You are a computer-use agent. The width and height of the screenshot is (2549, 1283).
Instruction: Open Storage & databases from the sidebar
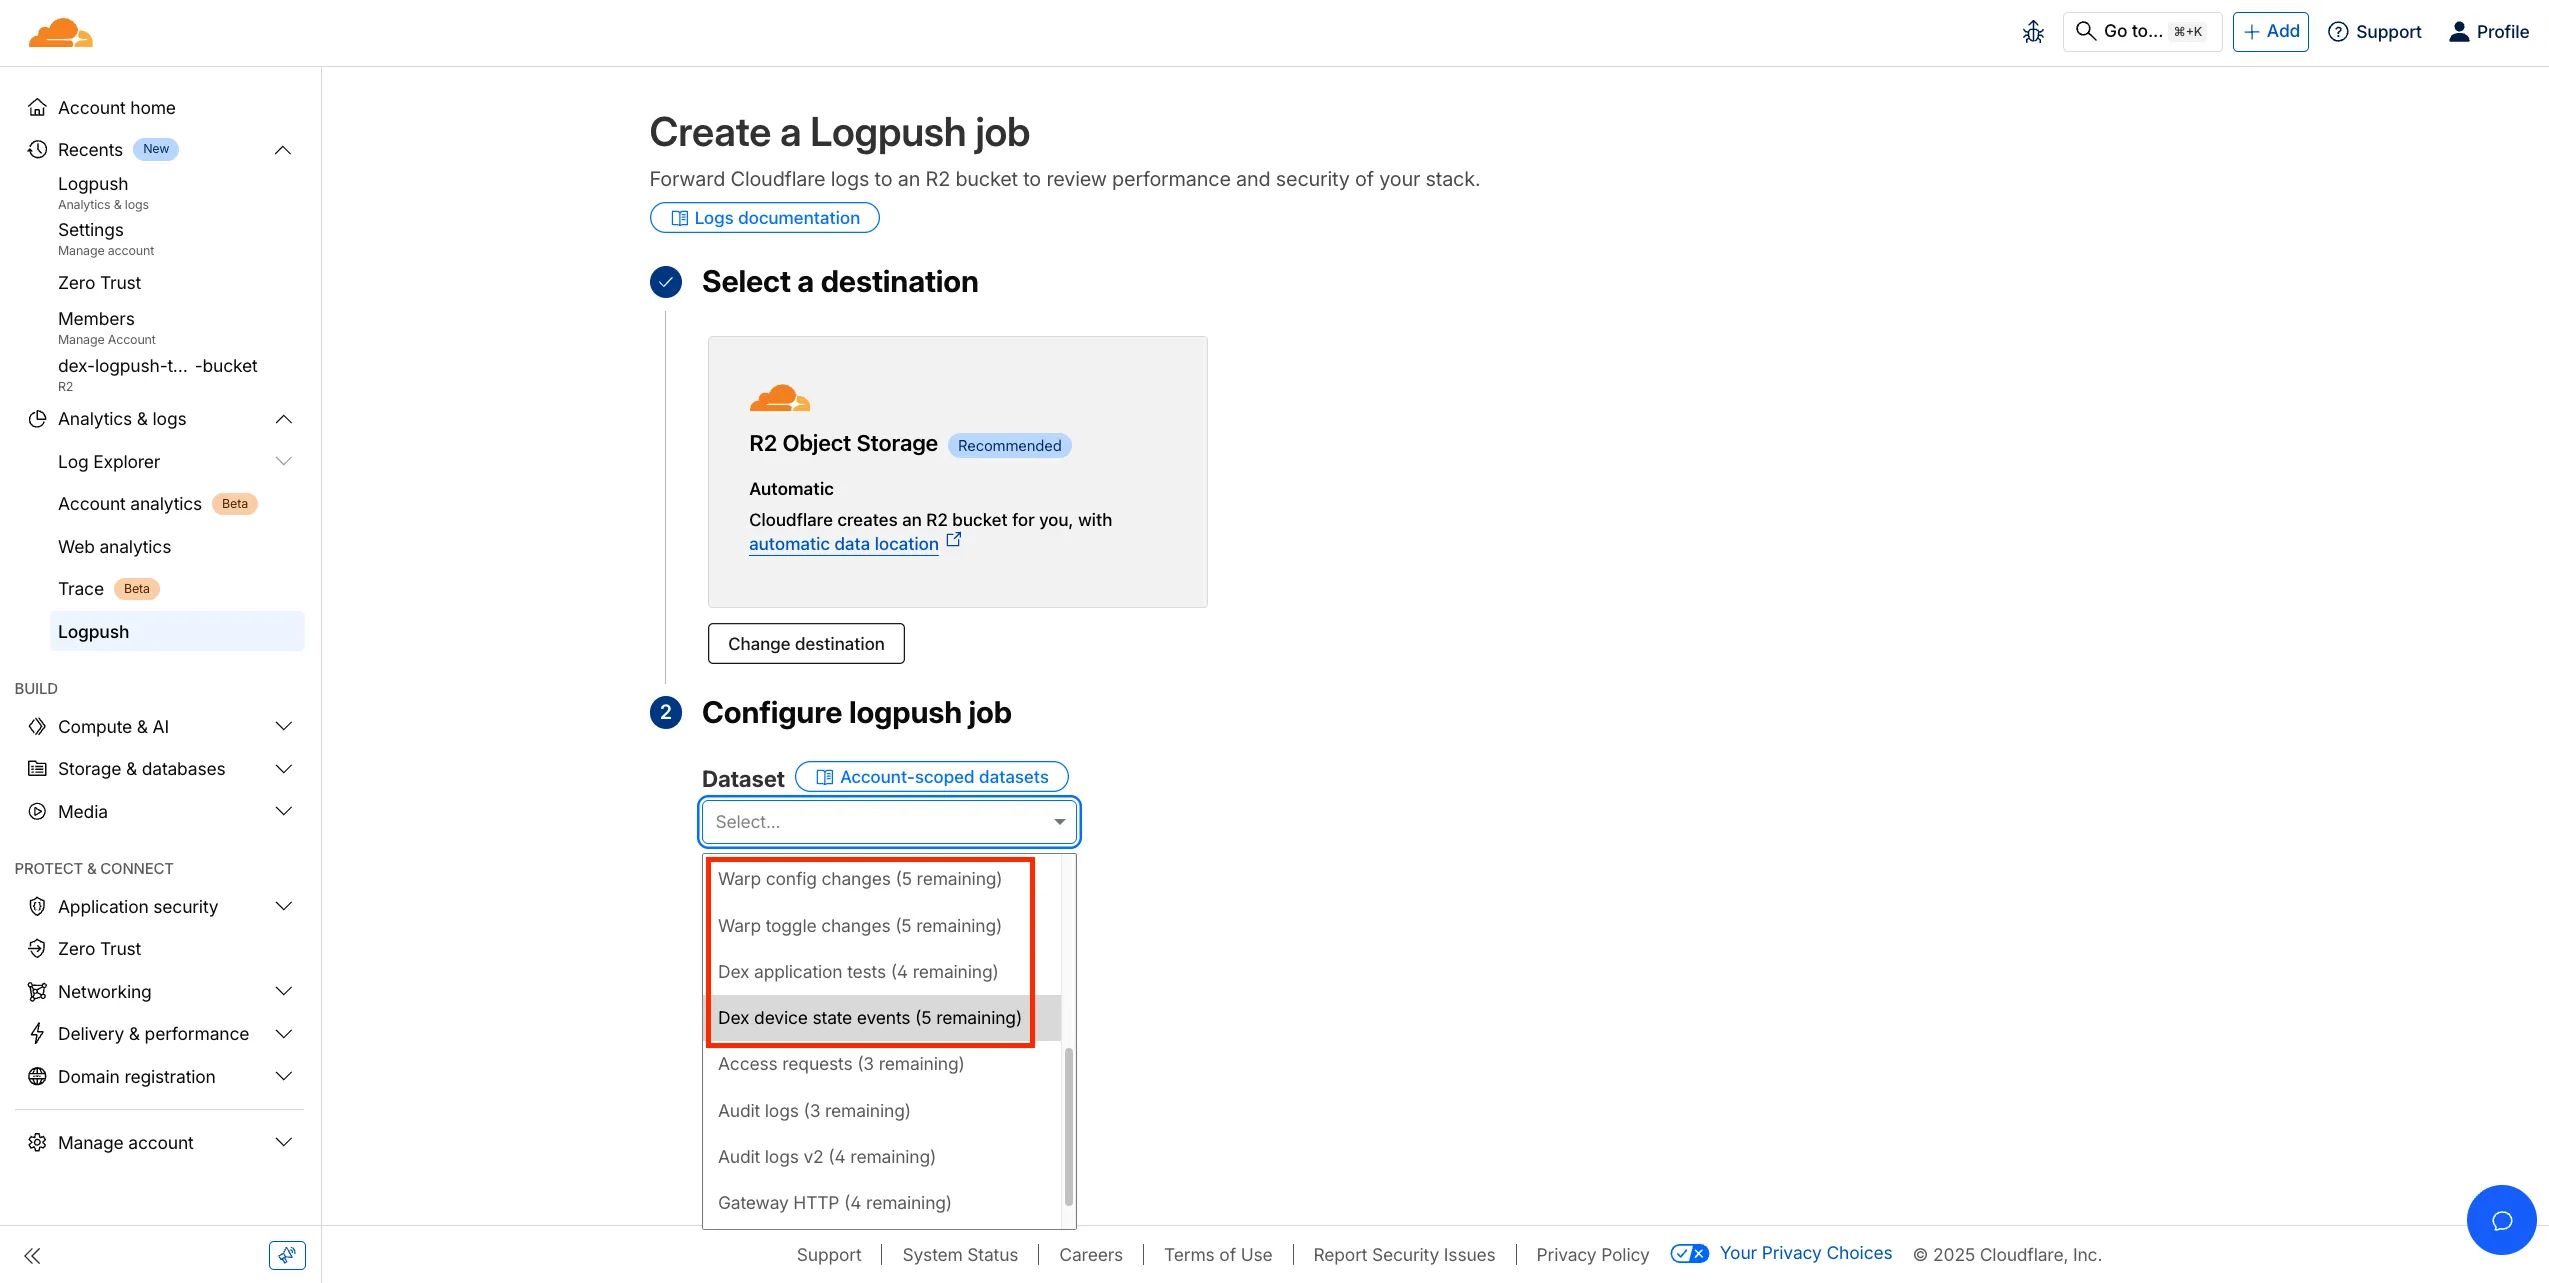pos(37,768)
